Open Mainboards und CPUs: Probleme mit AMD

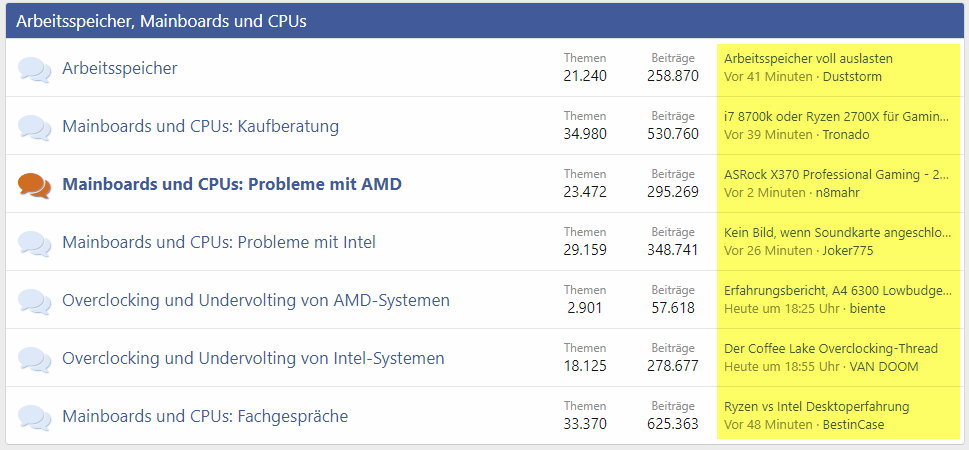[231, 184]
